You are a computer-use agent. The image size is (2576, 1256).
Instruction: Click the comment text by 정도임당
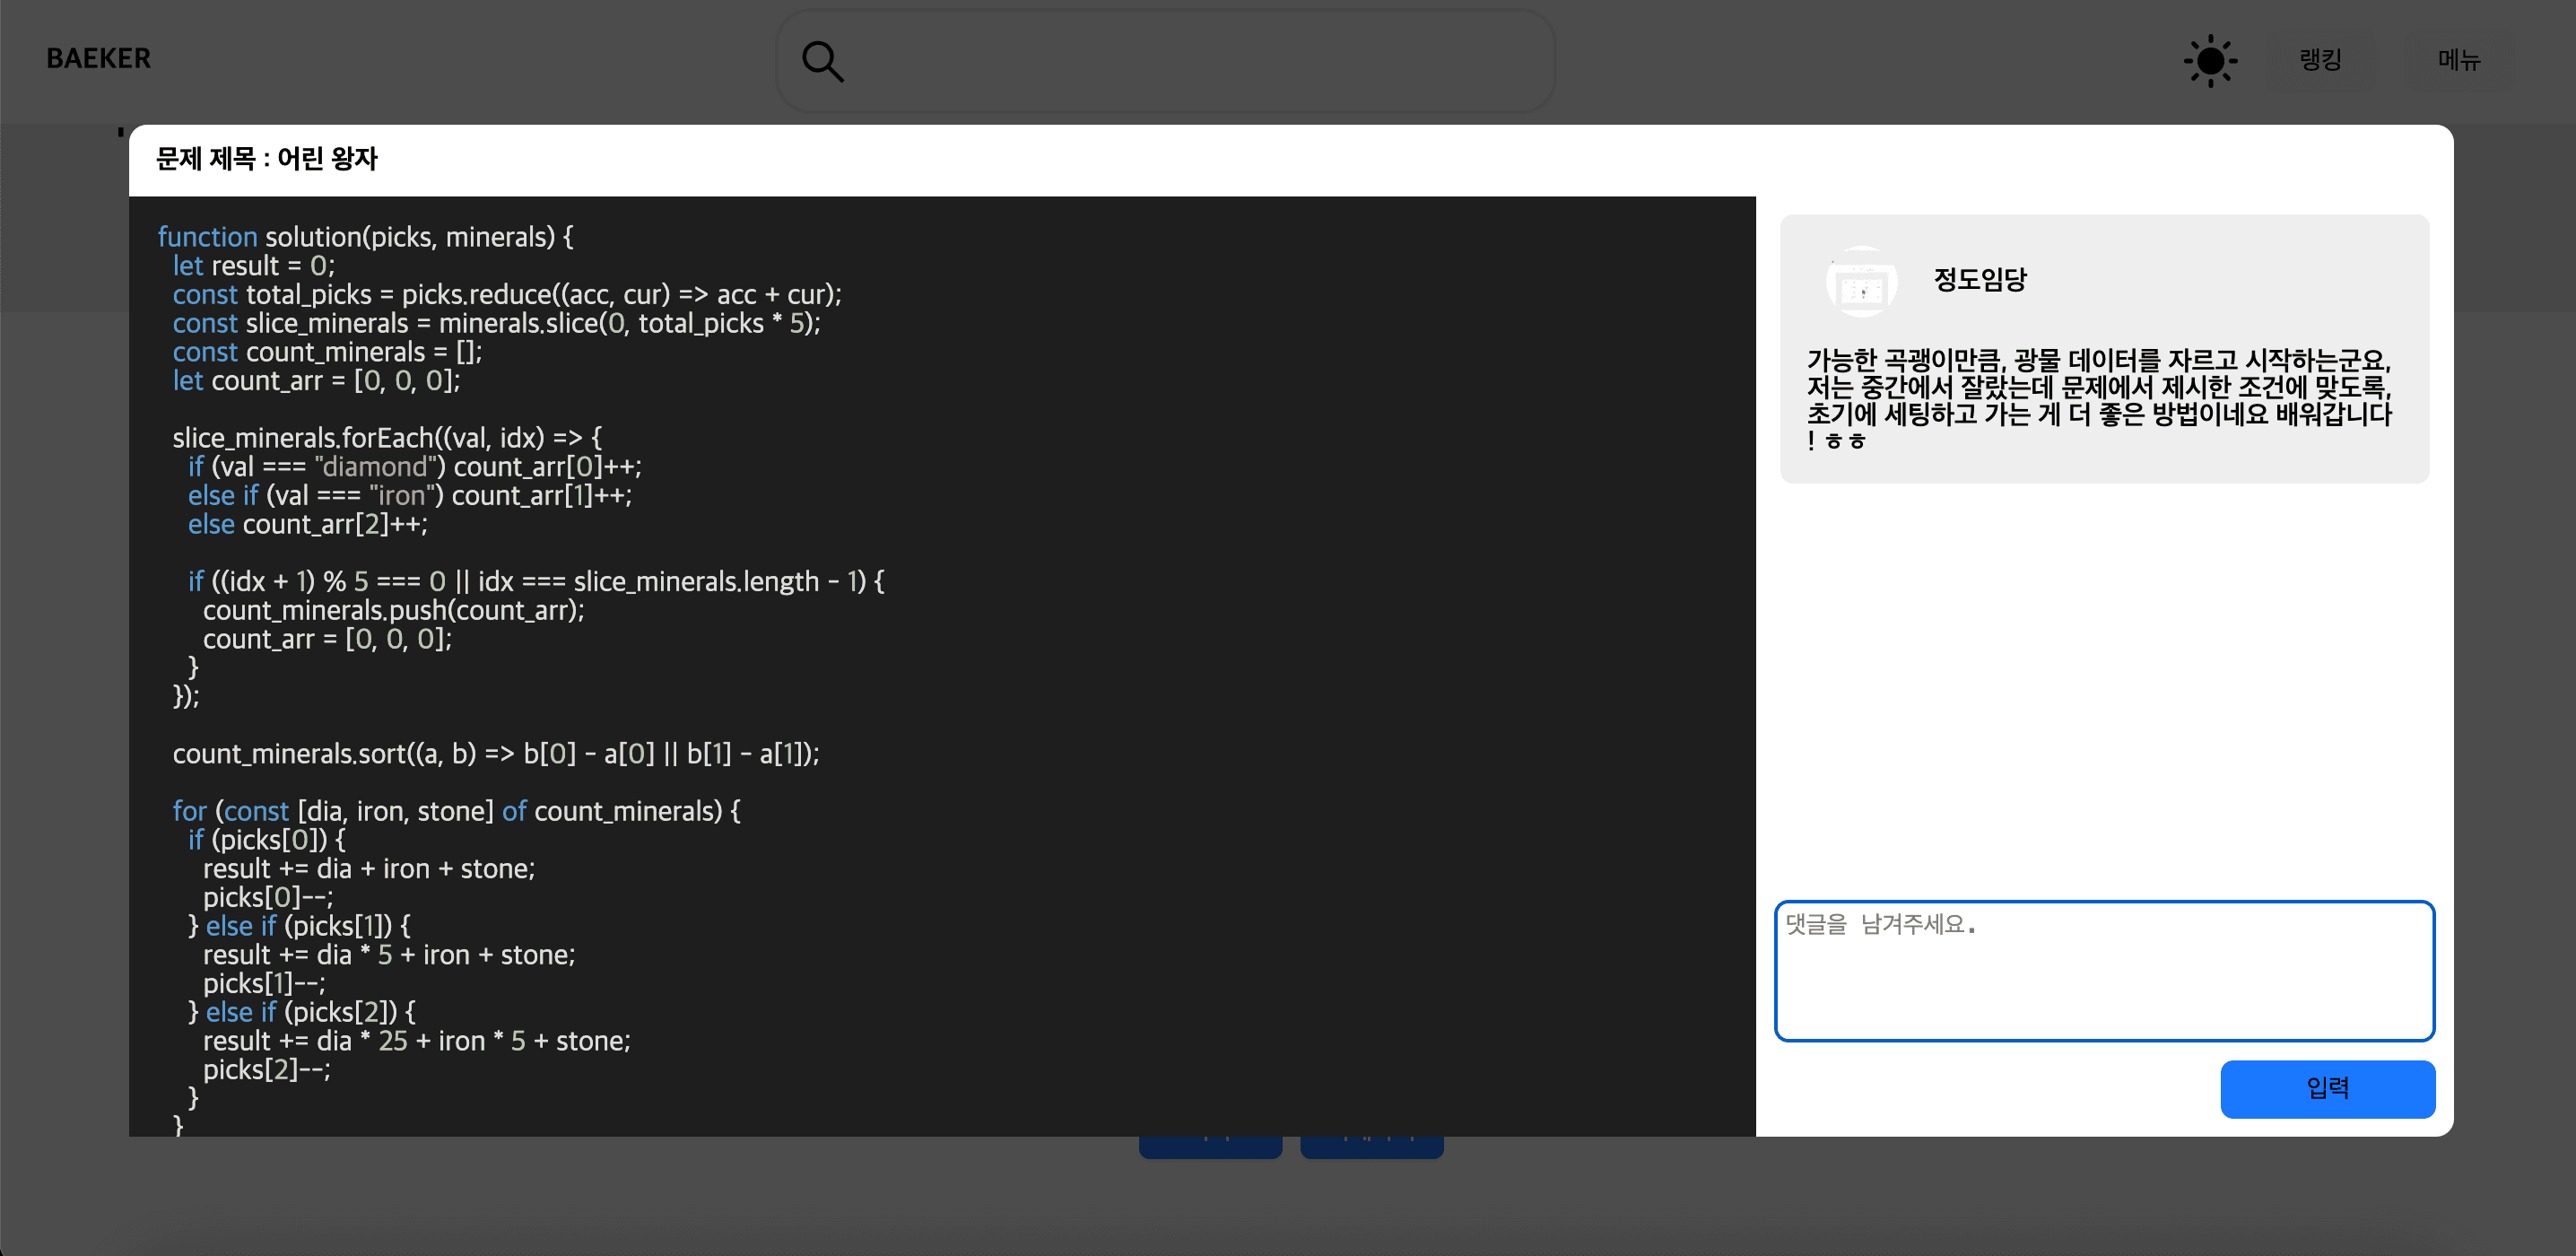(x=2098, y=399)
